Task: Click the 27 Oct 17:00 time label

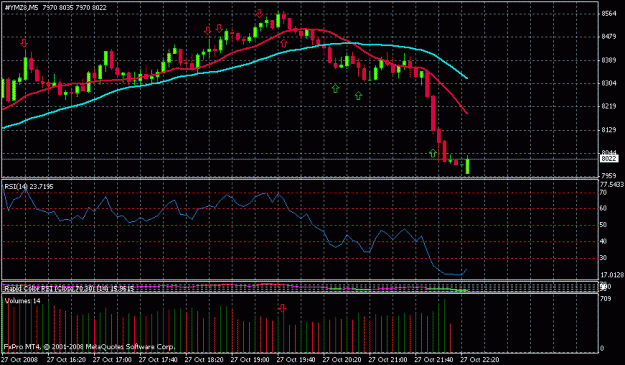Action: click(112, 359)
